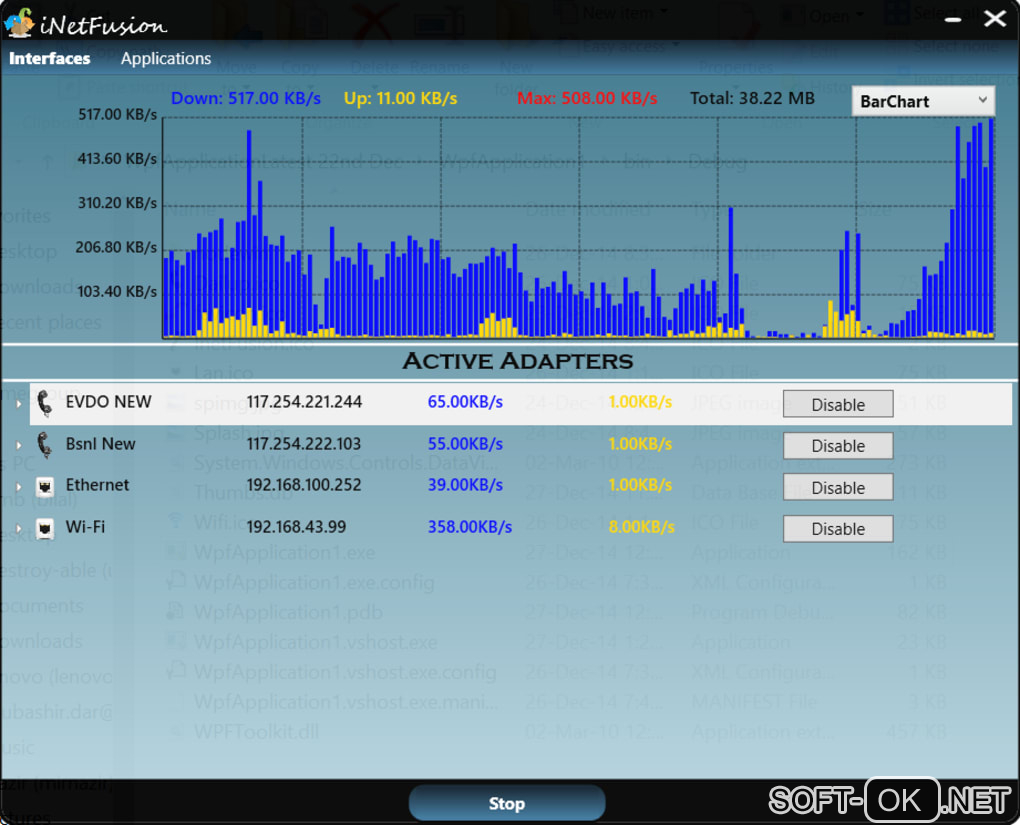Click the Bsnl New phone adapter icon
1020x825 pixels.
point(44,445)
